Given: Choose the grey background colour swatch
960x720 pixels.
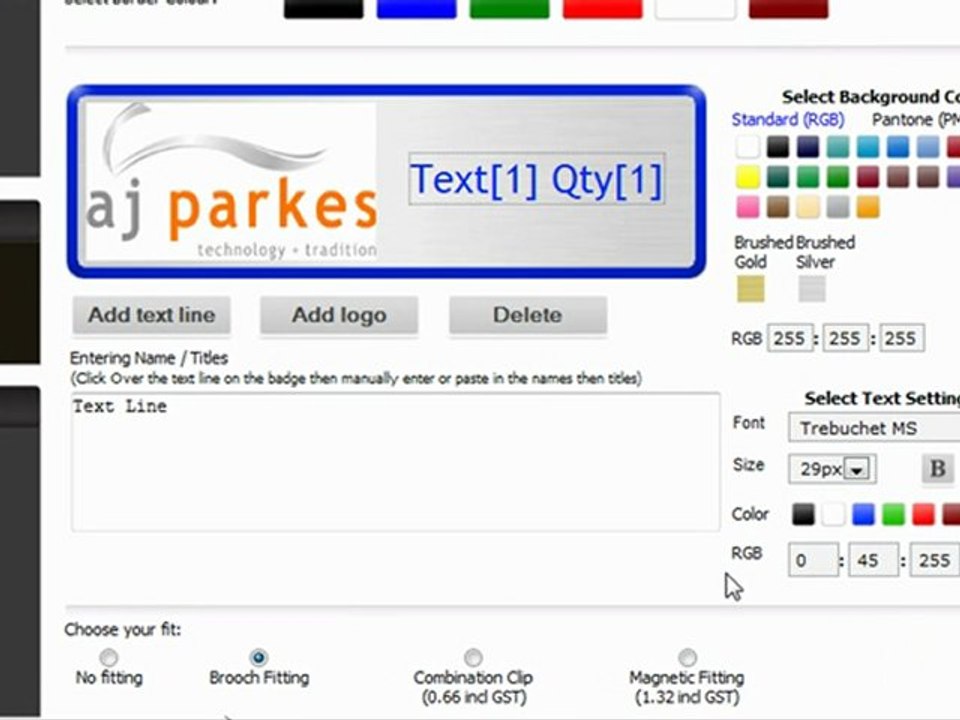Looking at the screenshot, I should coord(838,207).
